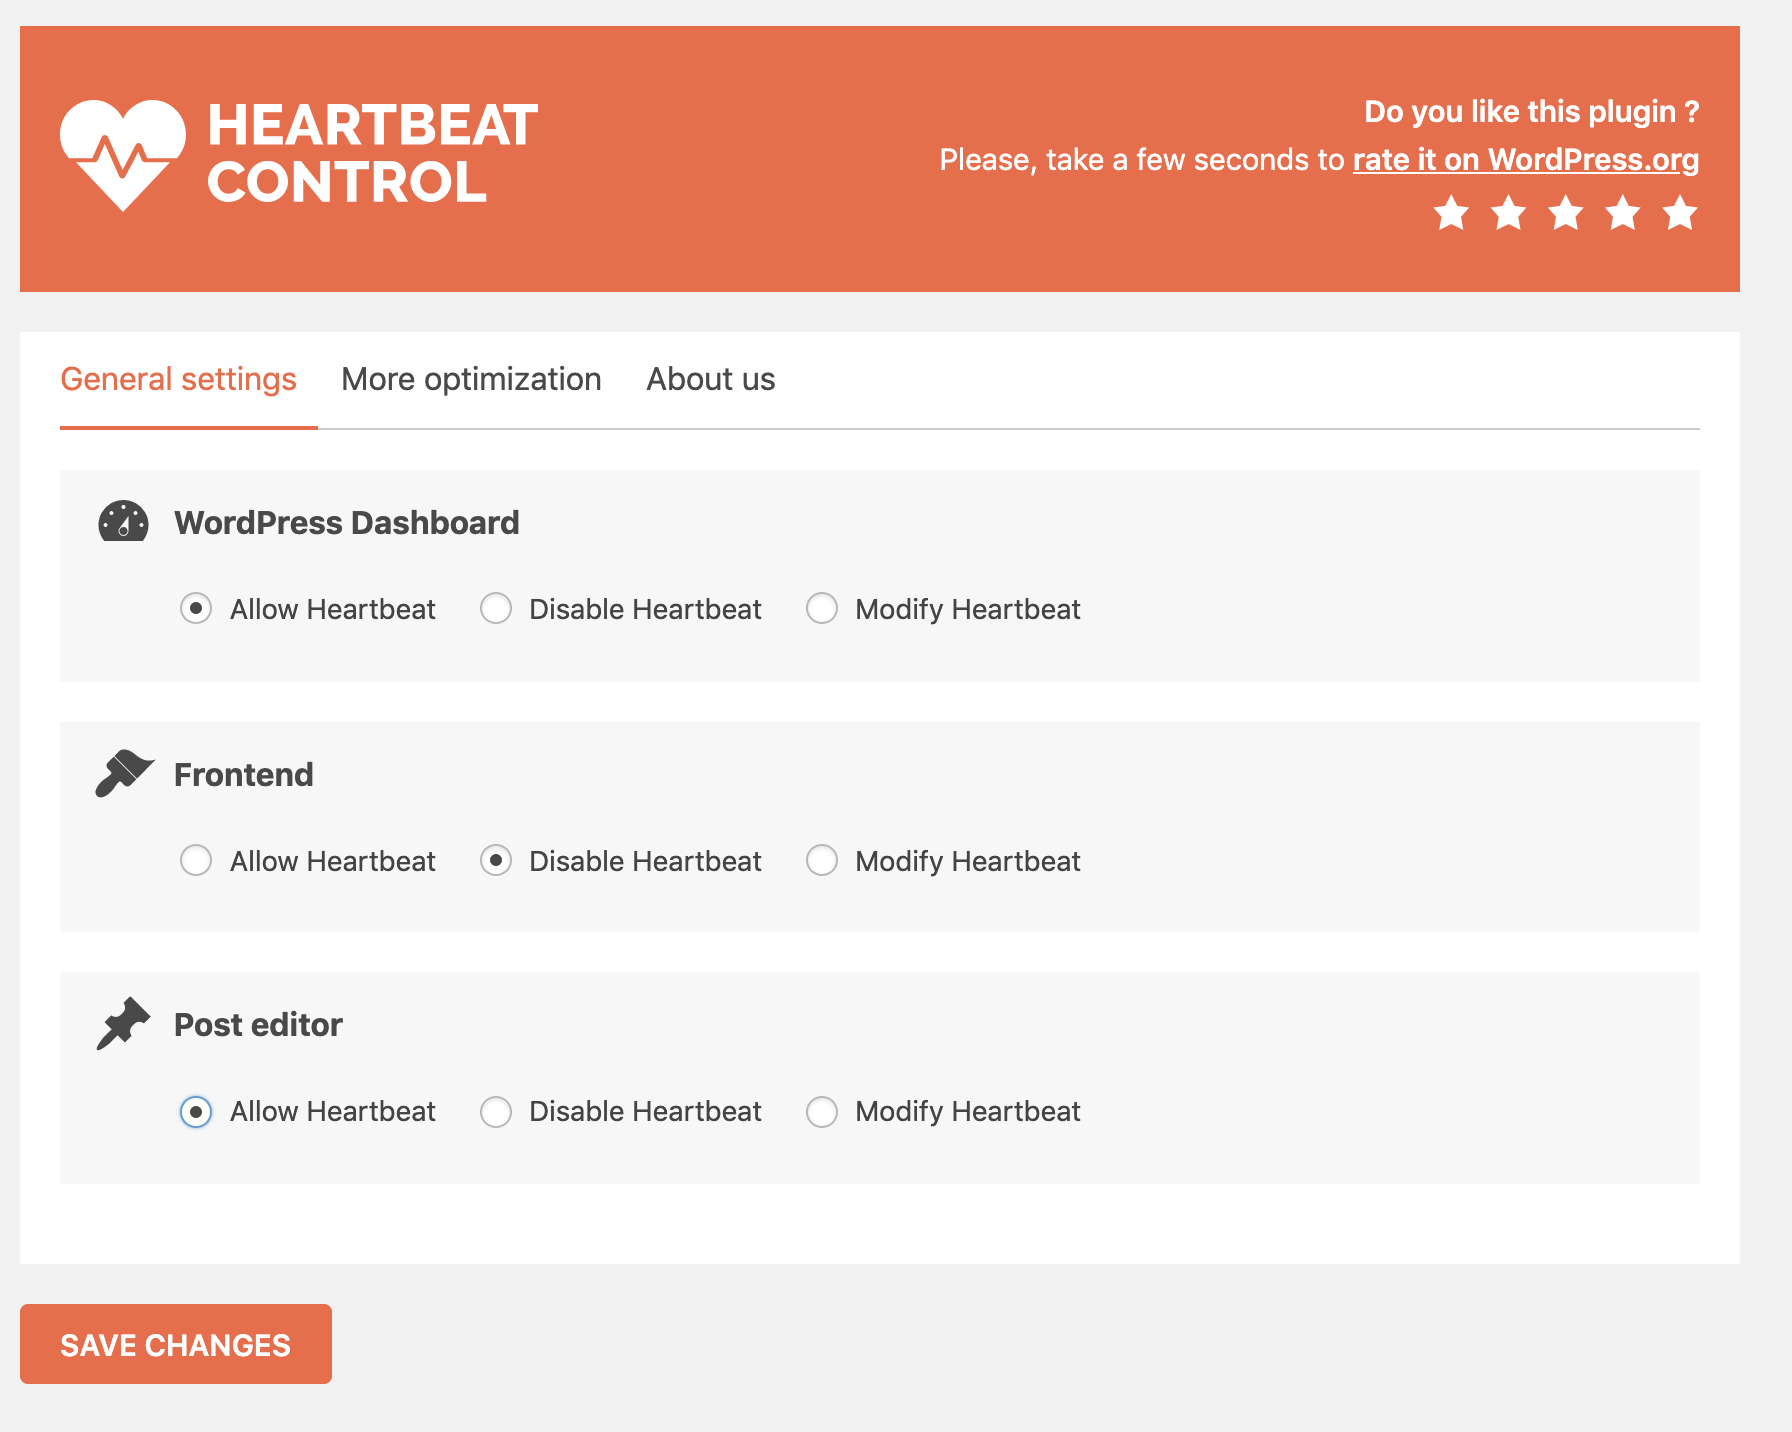1792x1432 pixels.
Task: Click the WordPress Dashboard gauge icon
Action: pos(123,522)
